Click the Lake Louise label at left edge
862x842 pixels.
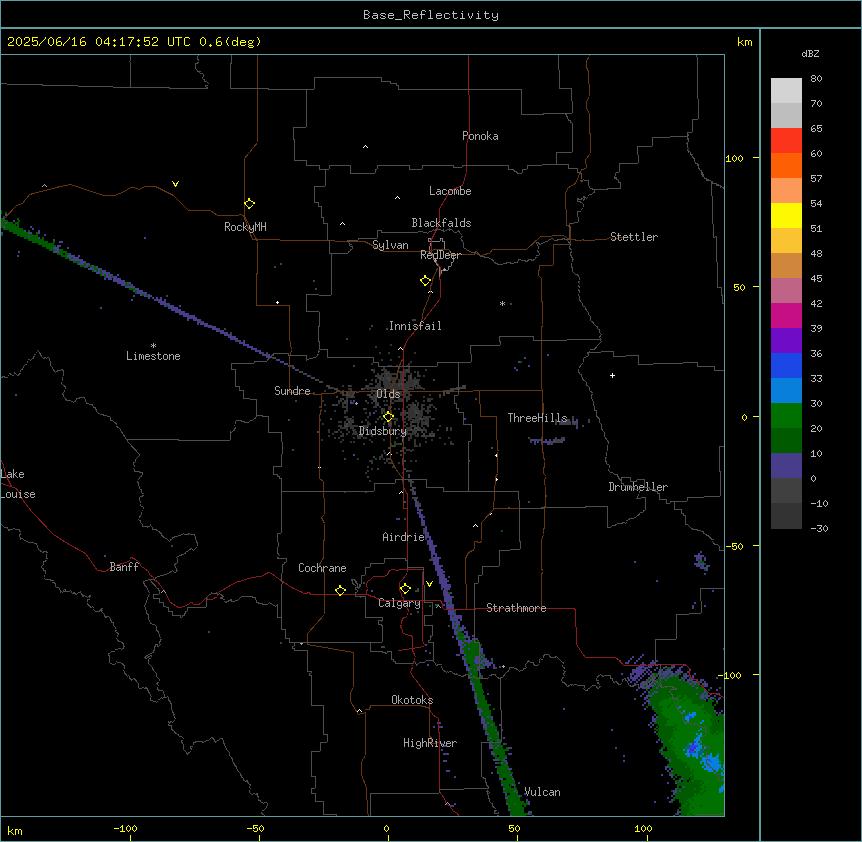[x=18, y=484]
